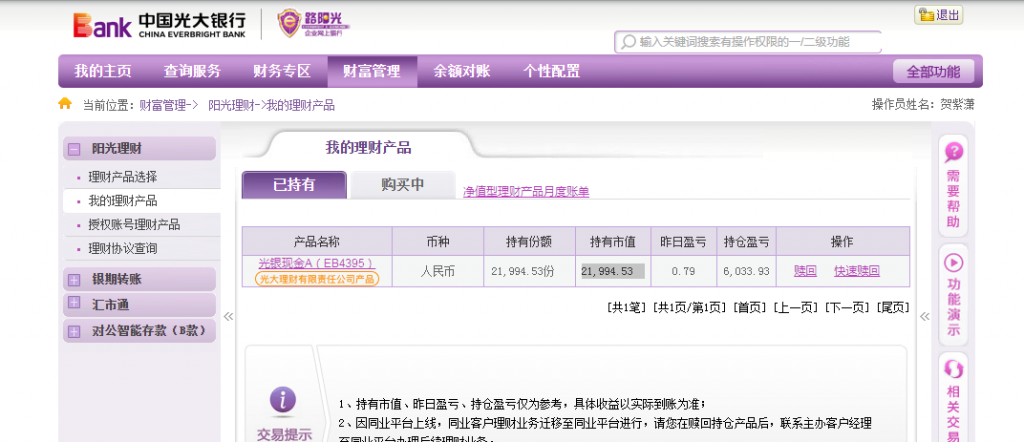1024x442 pixels.
Task: Expand the 汇市通 menu section
Action: 74,304
